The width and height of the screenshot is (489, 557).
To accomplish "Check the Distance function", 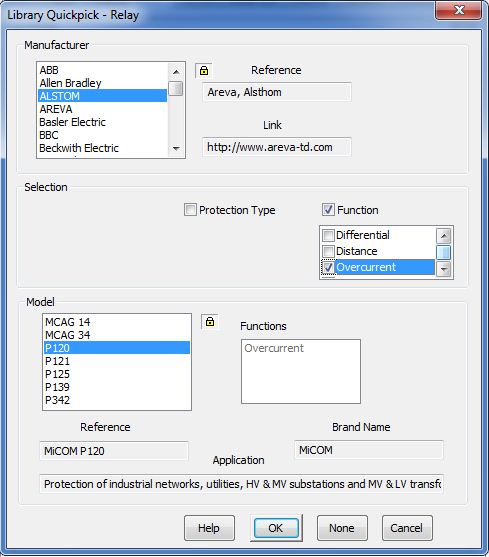I will coord(328,251).
